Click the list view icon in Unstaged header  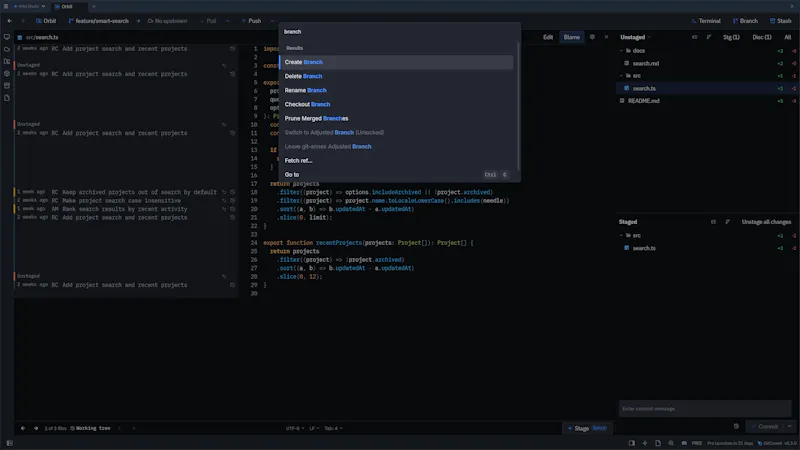click(x=694, y=37)
